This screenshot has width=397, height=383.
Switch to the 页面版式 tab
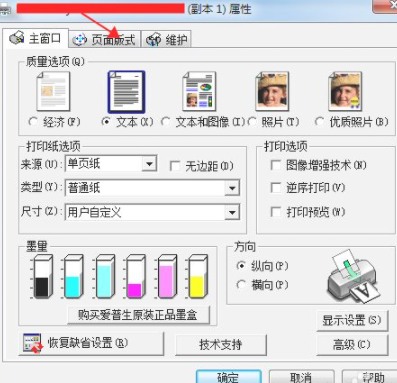pos(105,40)
